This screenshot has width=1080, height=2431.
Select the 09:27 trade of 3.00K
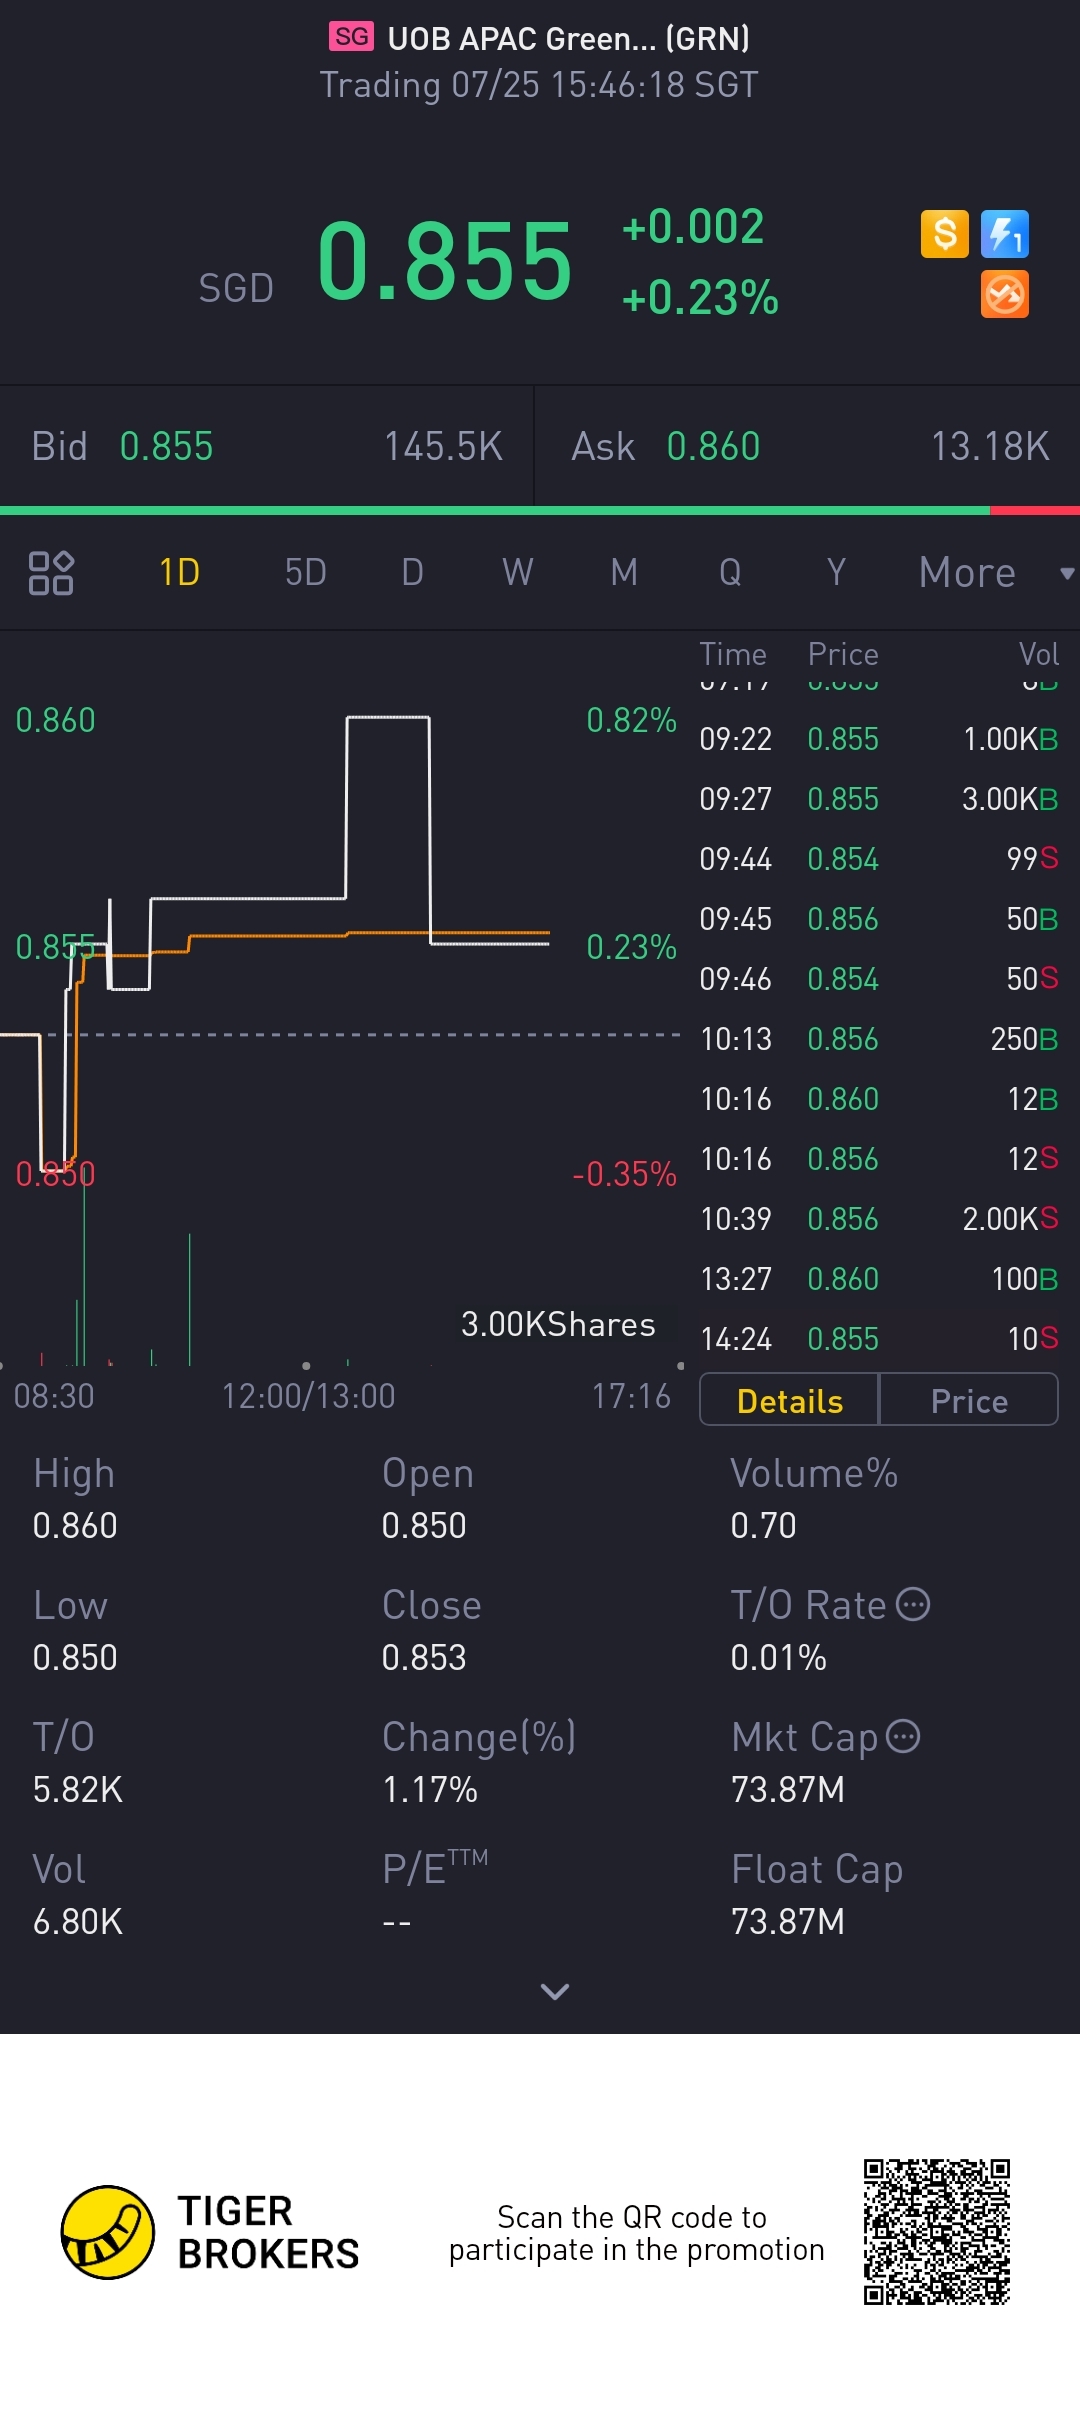pyautogui.click(x=879, y=799)
